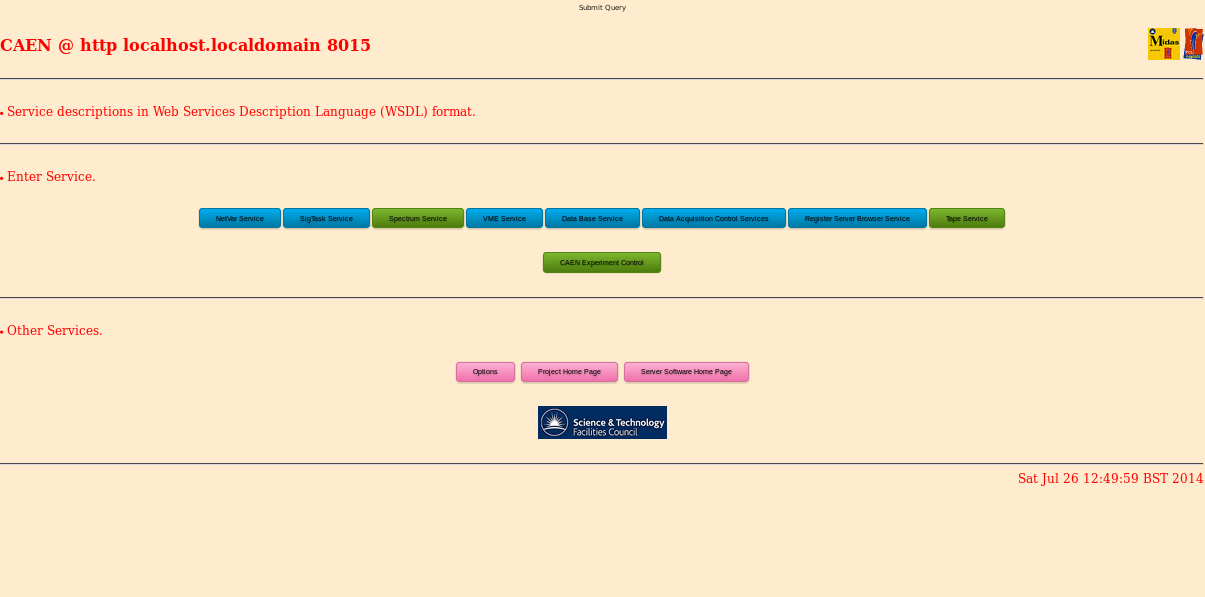Launch CAEN Experiment Control

[x=601, y=262]
